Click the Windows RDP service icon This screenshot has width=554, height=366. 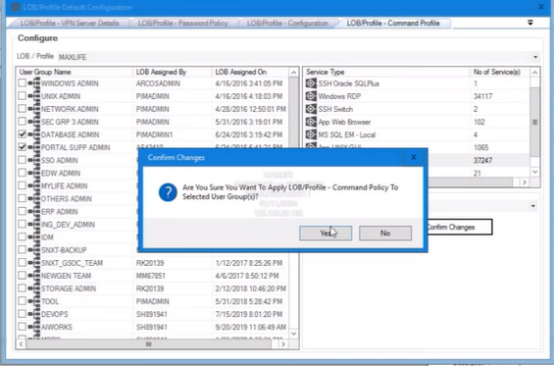pyautogui.click(x=311, y=96)
